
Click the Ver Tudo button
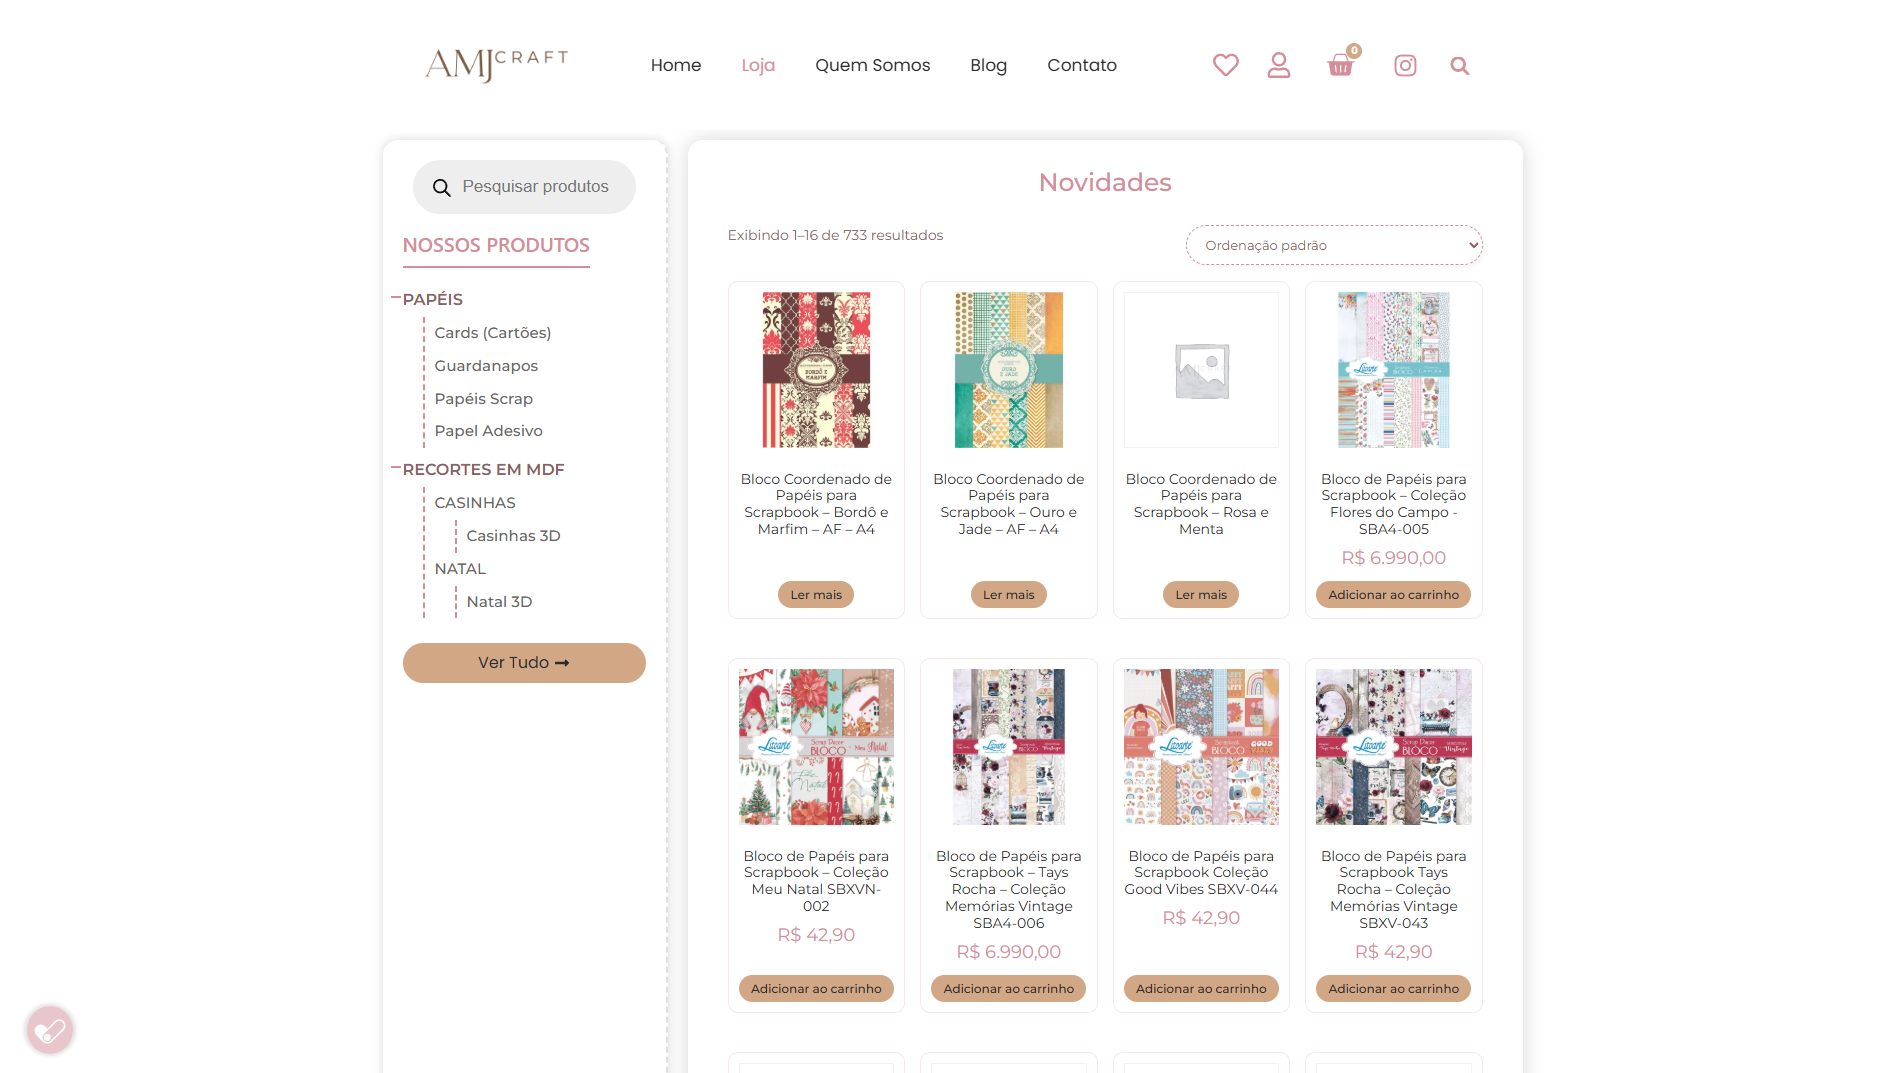(524, 663)
